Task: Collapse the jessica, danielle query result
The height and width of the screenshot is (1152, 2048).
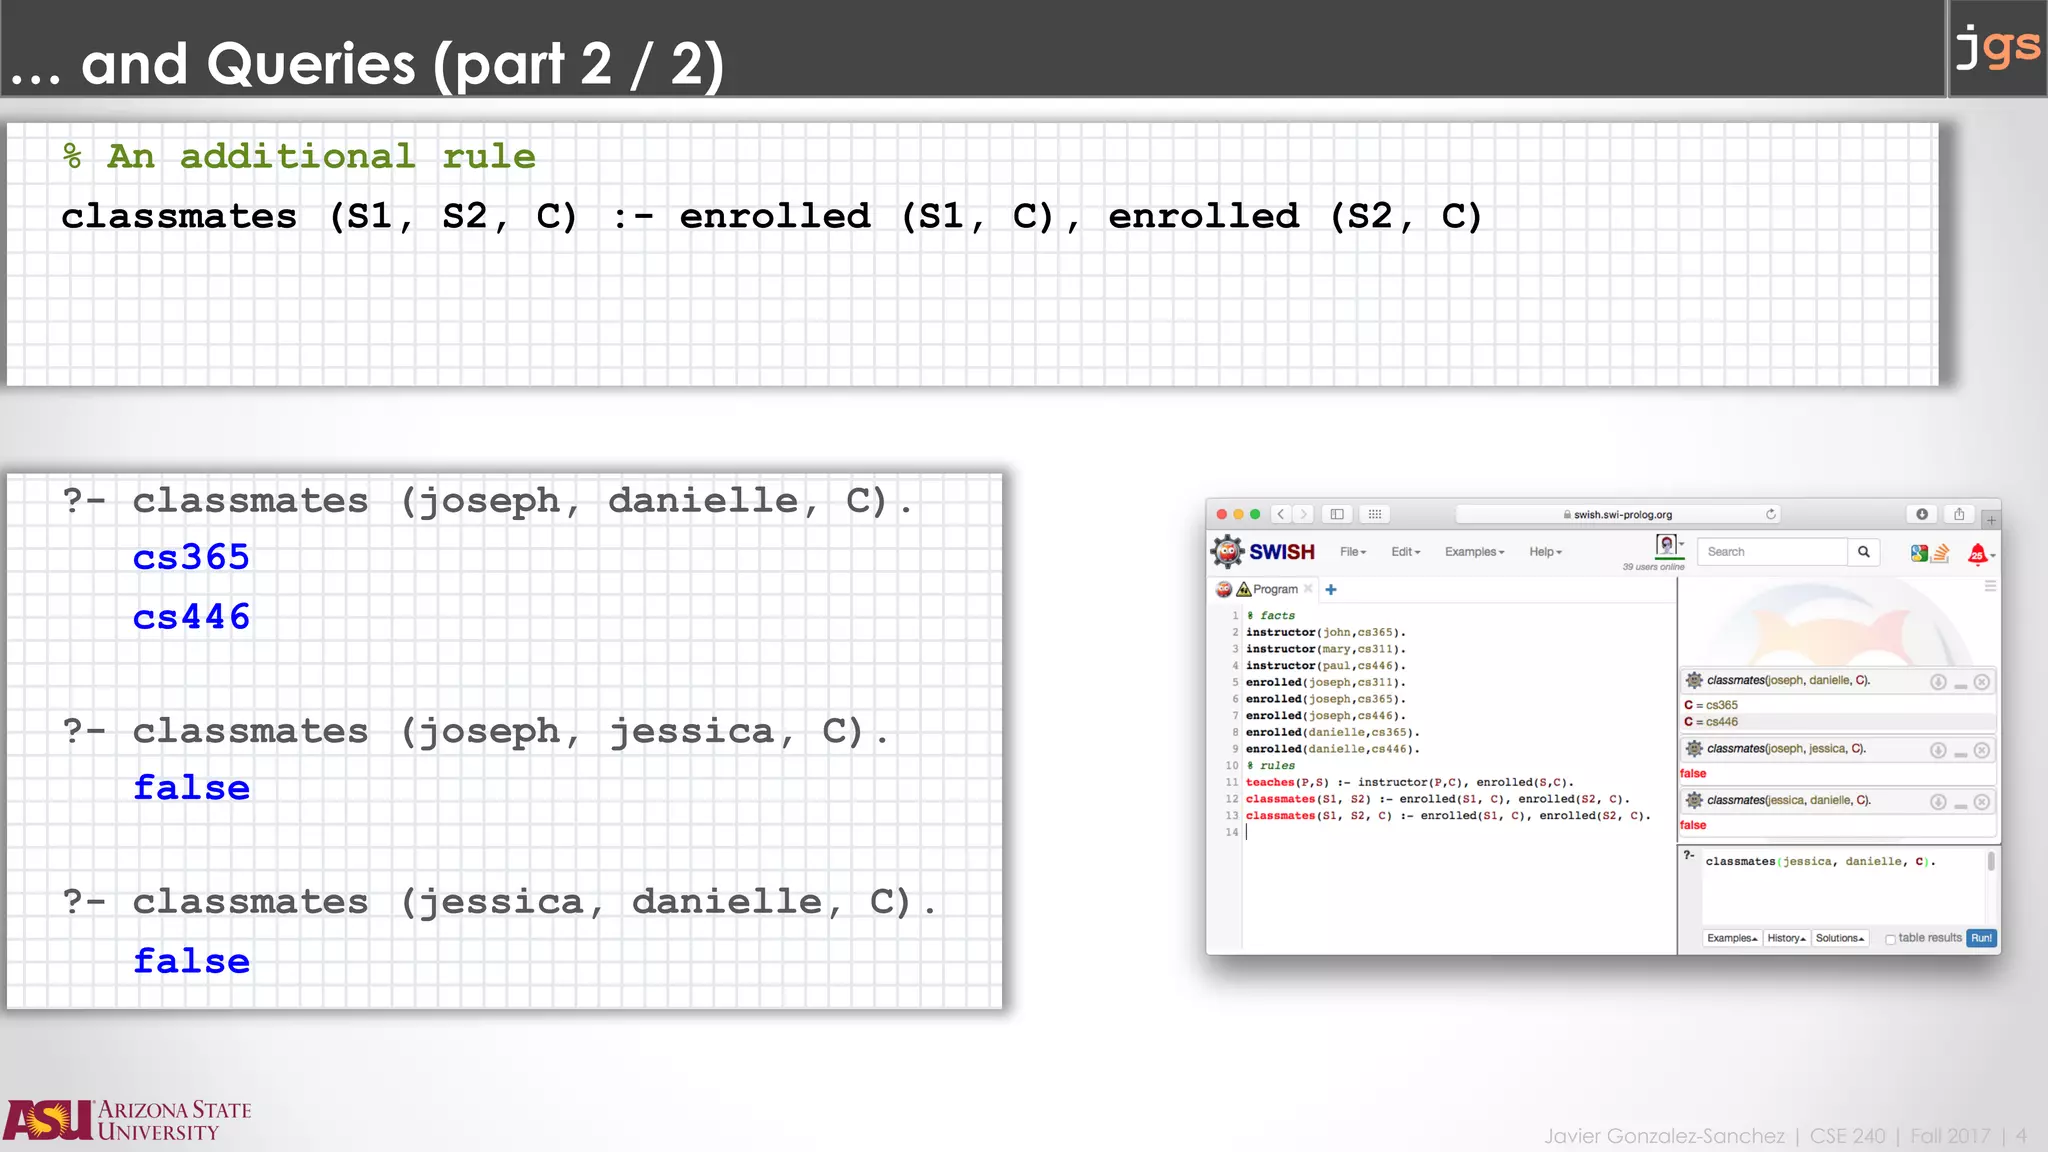Action: click(1961, 804)
